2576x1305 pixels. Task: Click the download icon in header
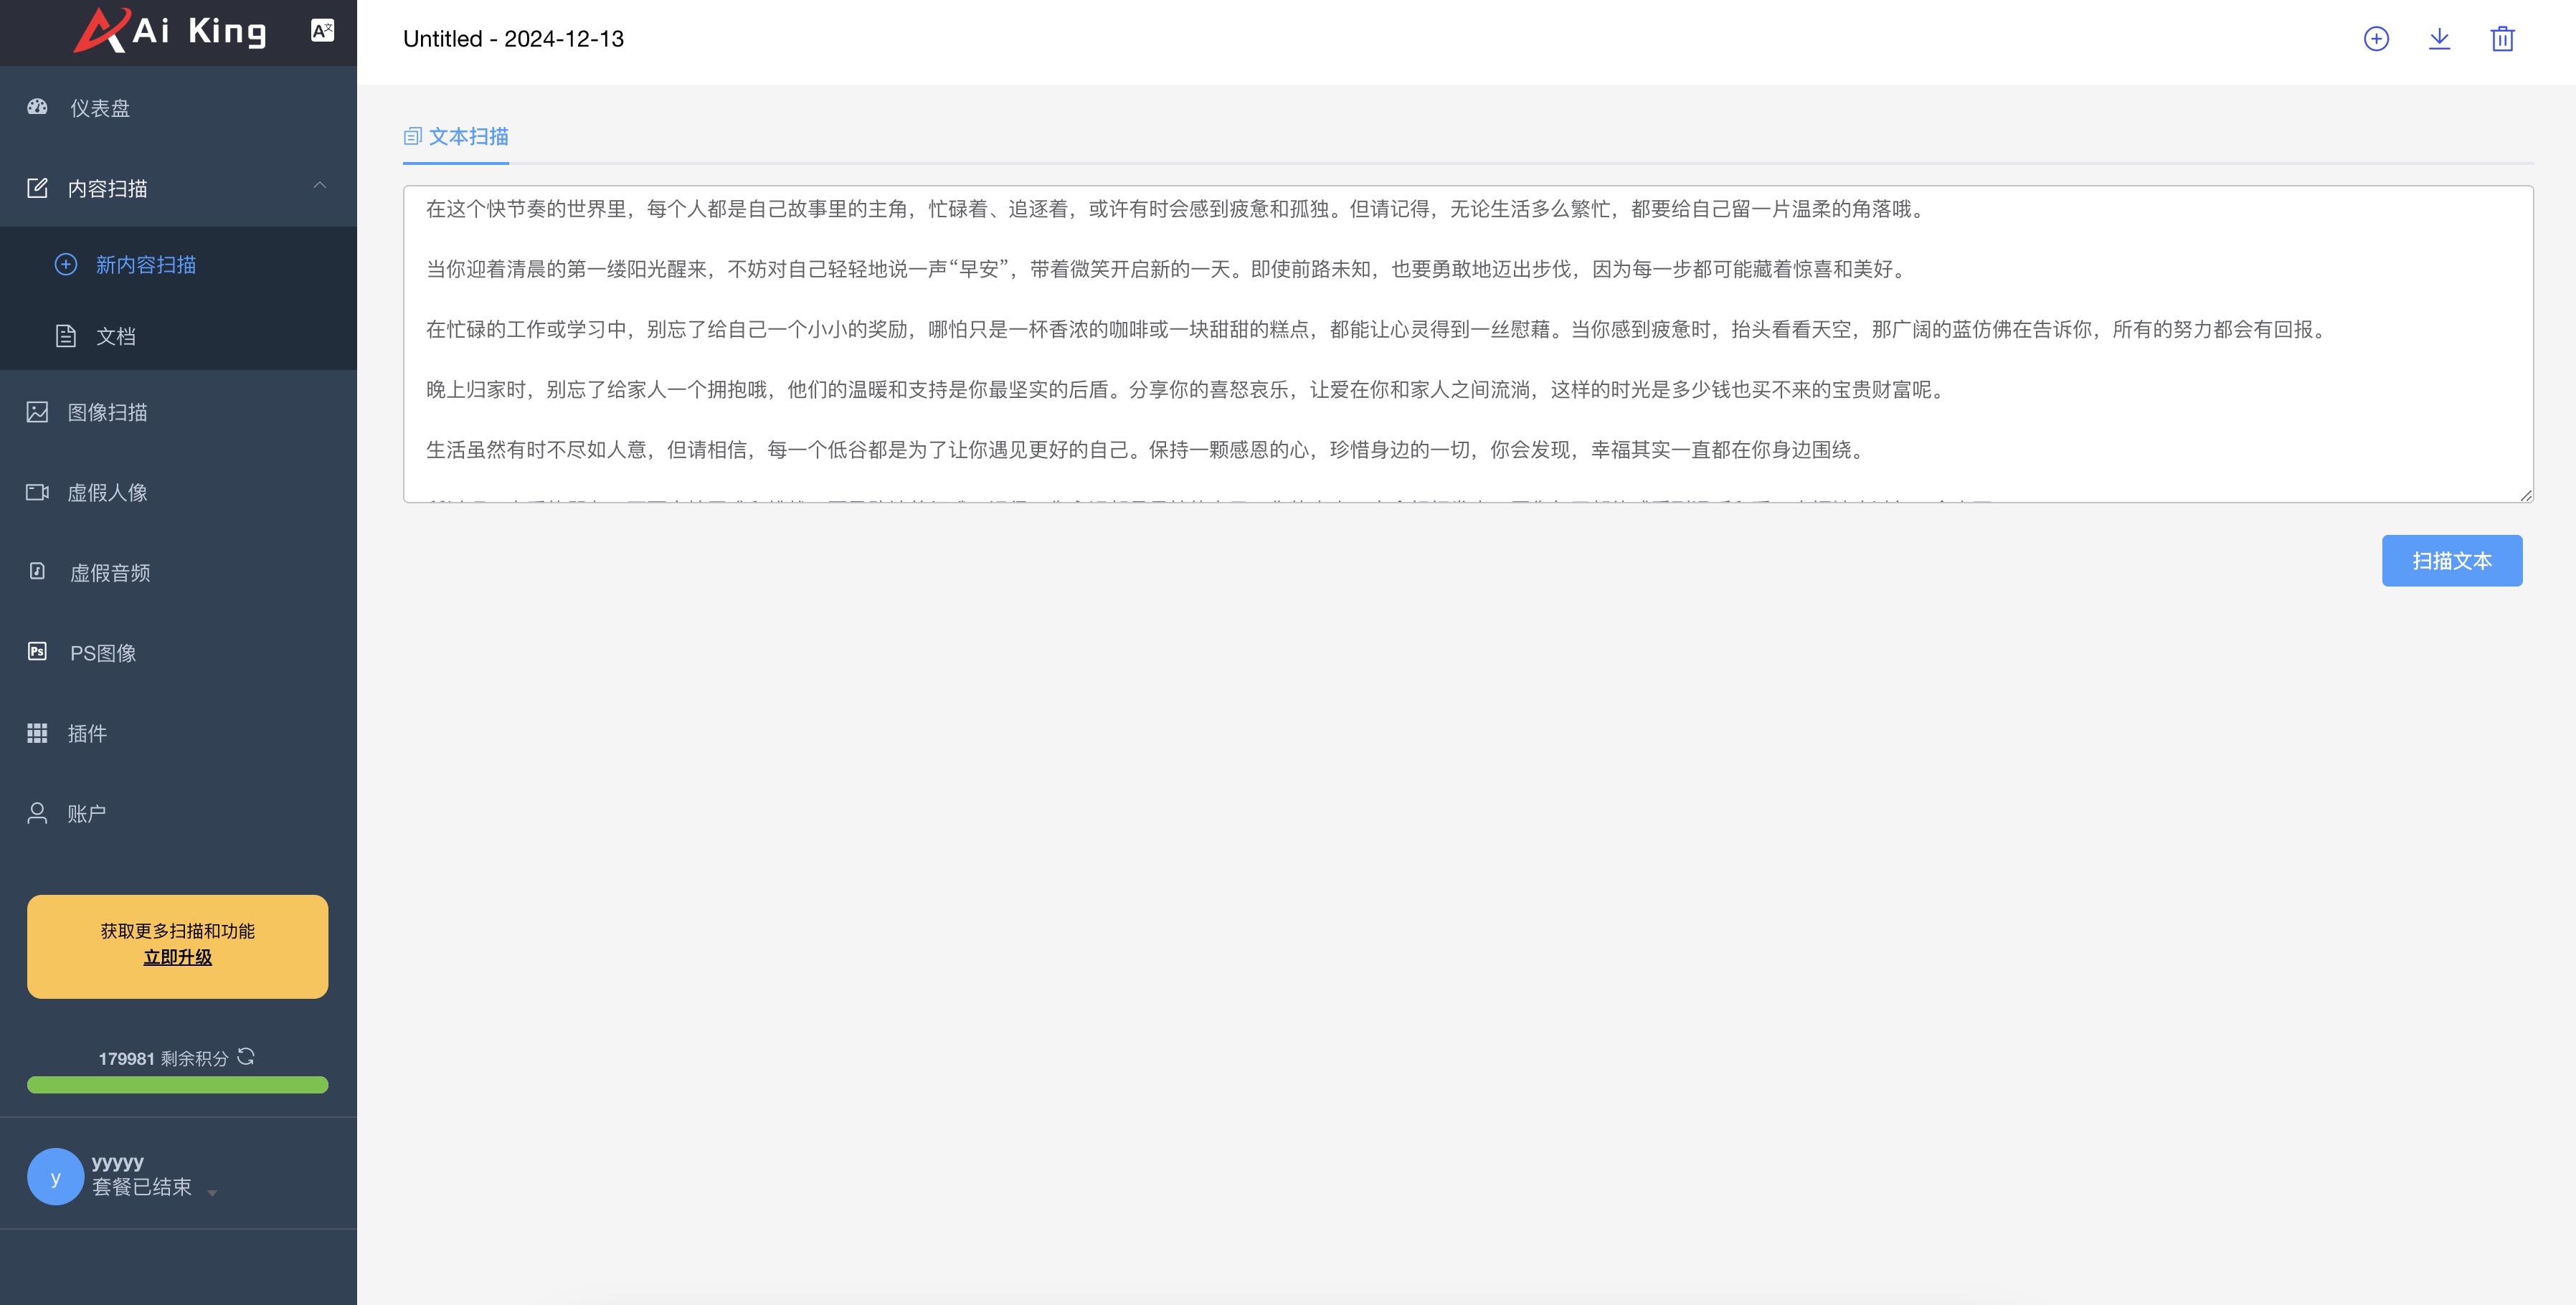2439,39
